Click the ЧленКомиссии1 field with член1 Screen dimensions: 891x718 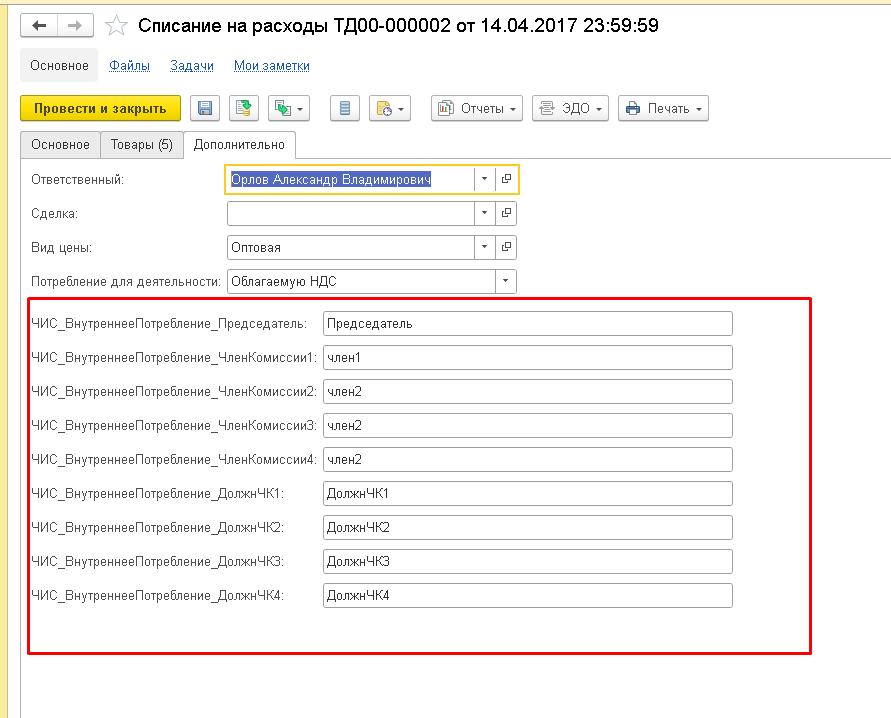pos(528,357)
